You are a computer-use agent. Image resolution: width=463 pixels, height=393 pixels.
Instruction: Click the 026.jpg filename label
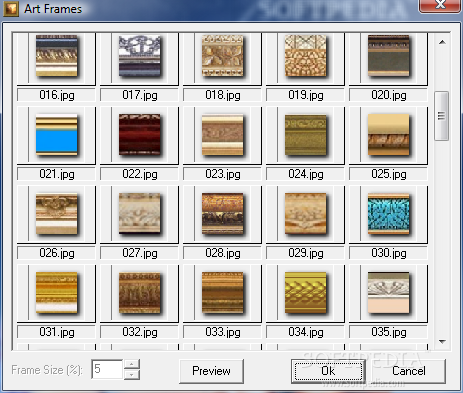[56, 253]
